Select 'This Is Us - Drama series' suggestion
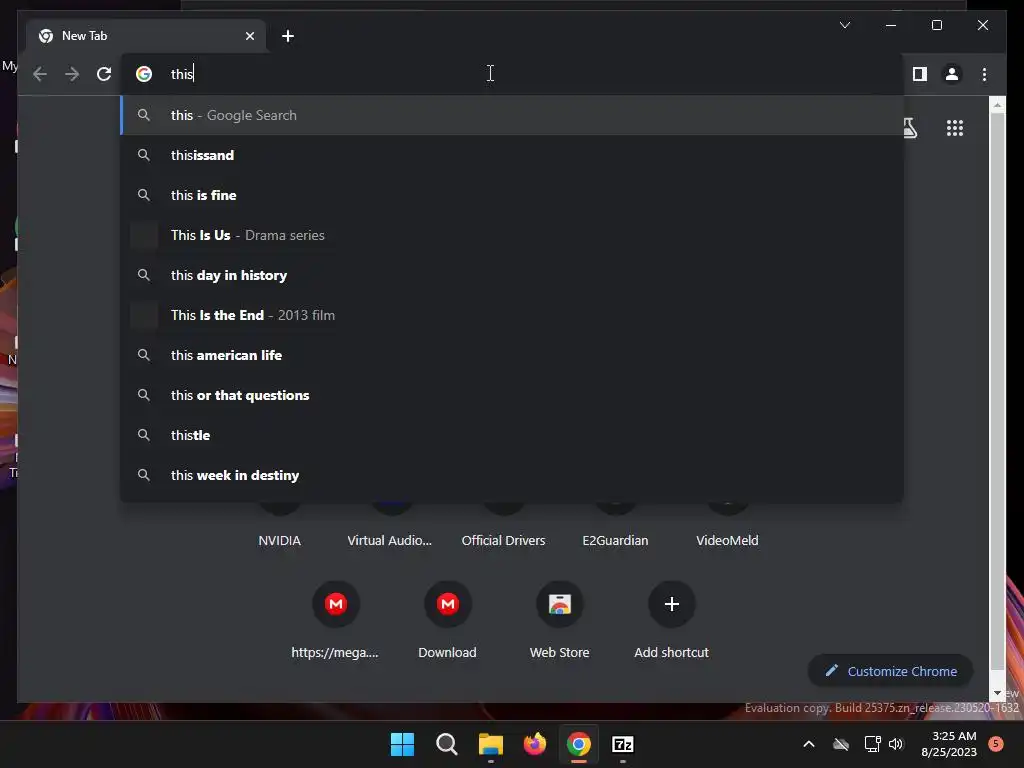Screen dimensions: 1024x768 coord(512,235)
